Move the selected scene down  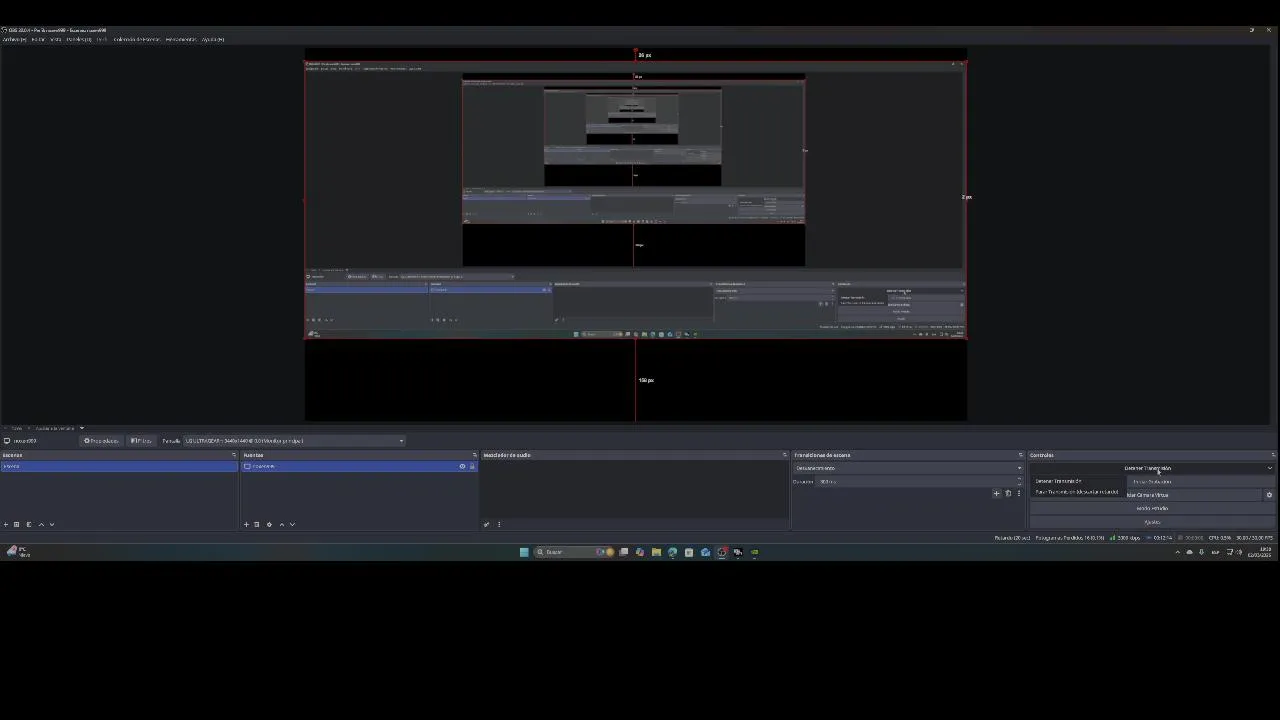[x=52, y=524]
